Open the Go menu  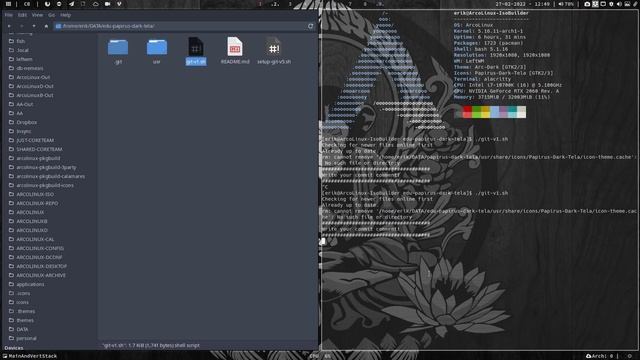click(51, 15)
